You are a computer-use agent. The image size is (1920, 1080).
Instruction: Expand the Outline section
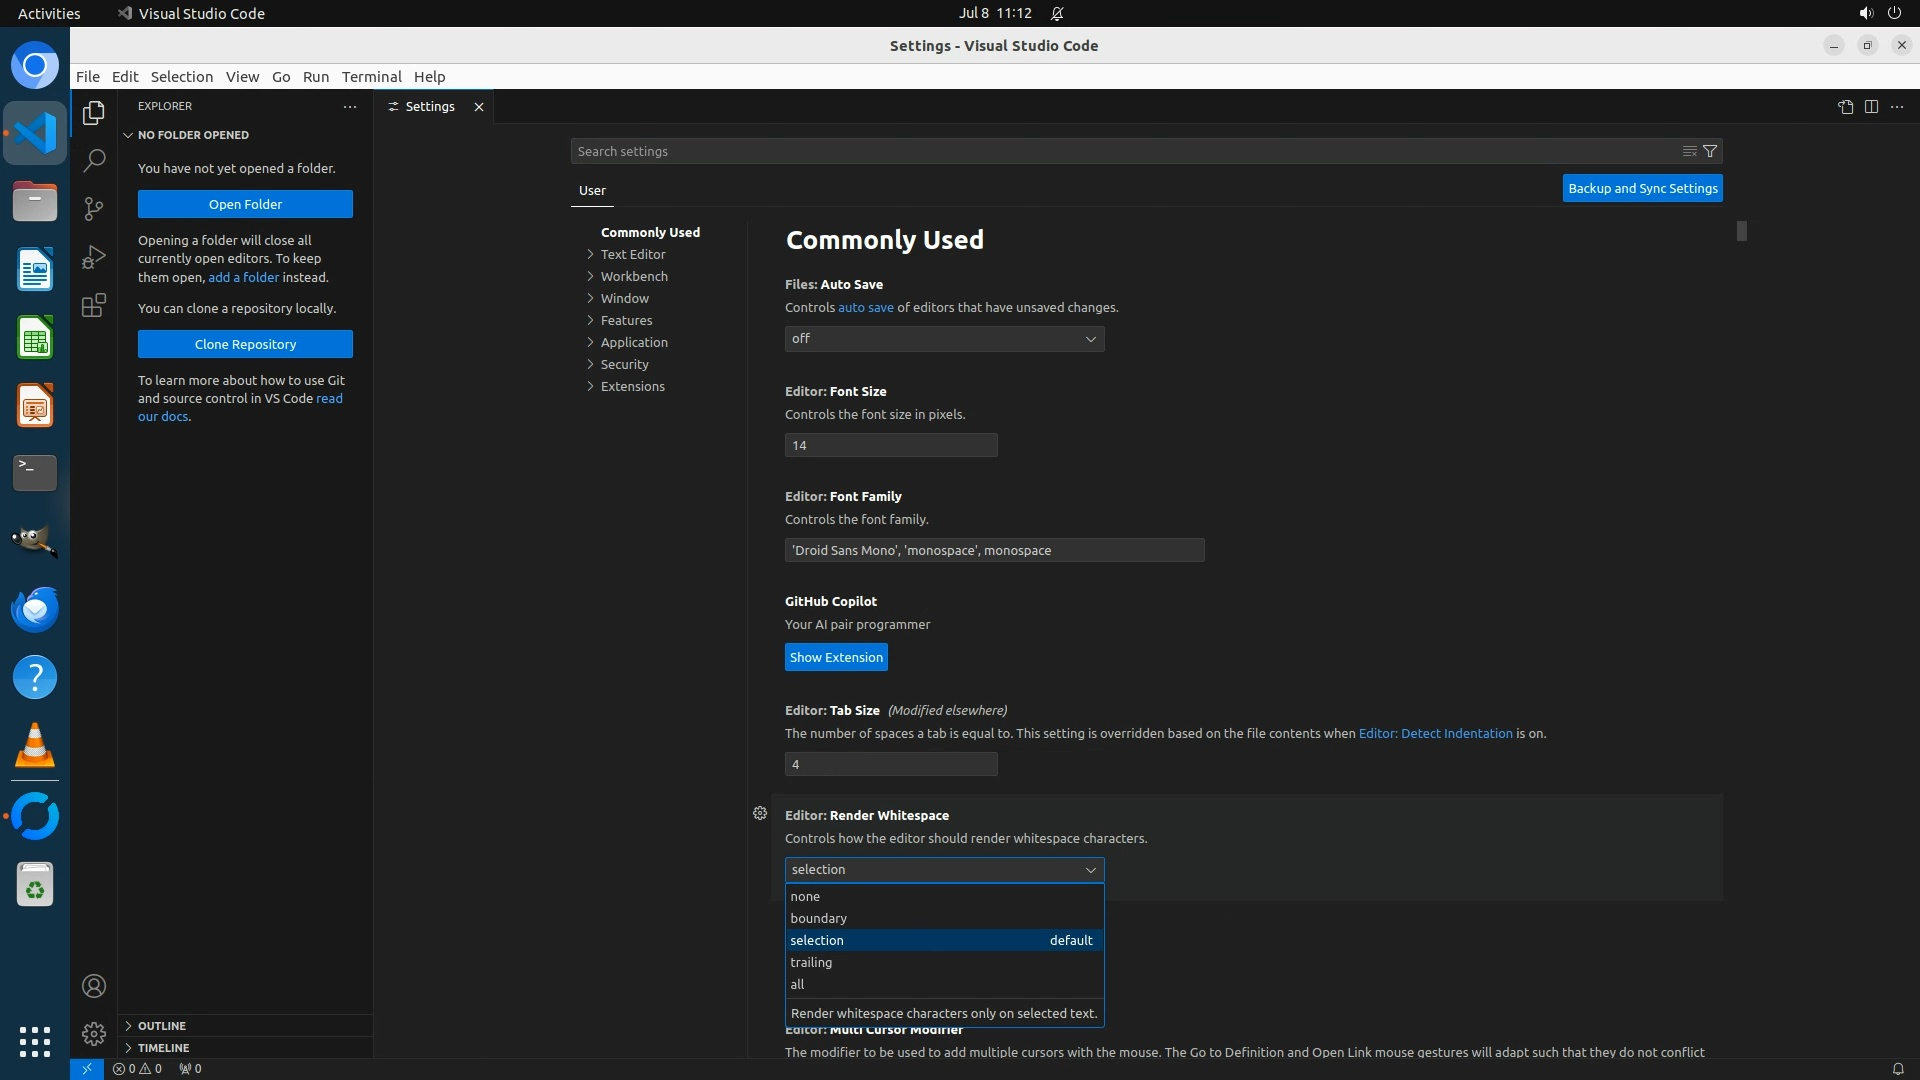[x=162, y=1025]
